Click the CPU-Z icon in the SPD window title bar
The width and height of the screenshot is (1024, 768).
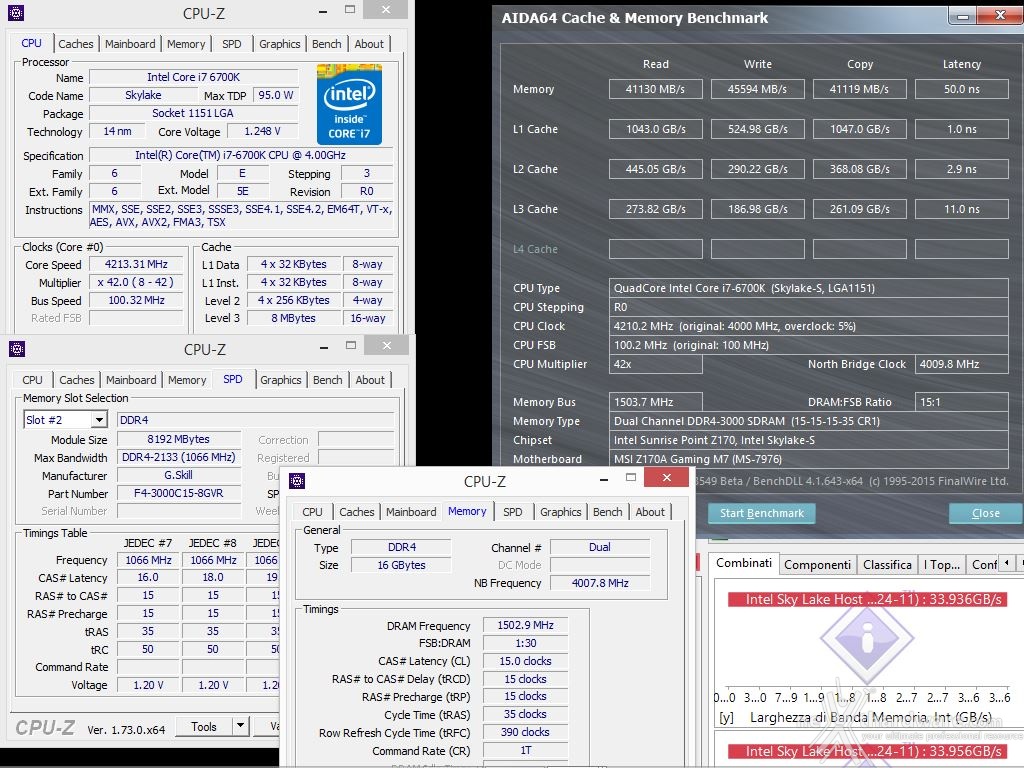17,349
